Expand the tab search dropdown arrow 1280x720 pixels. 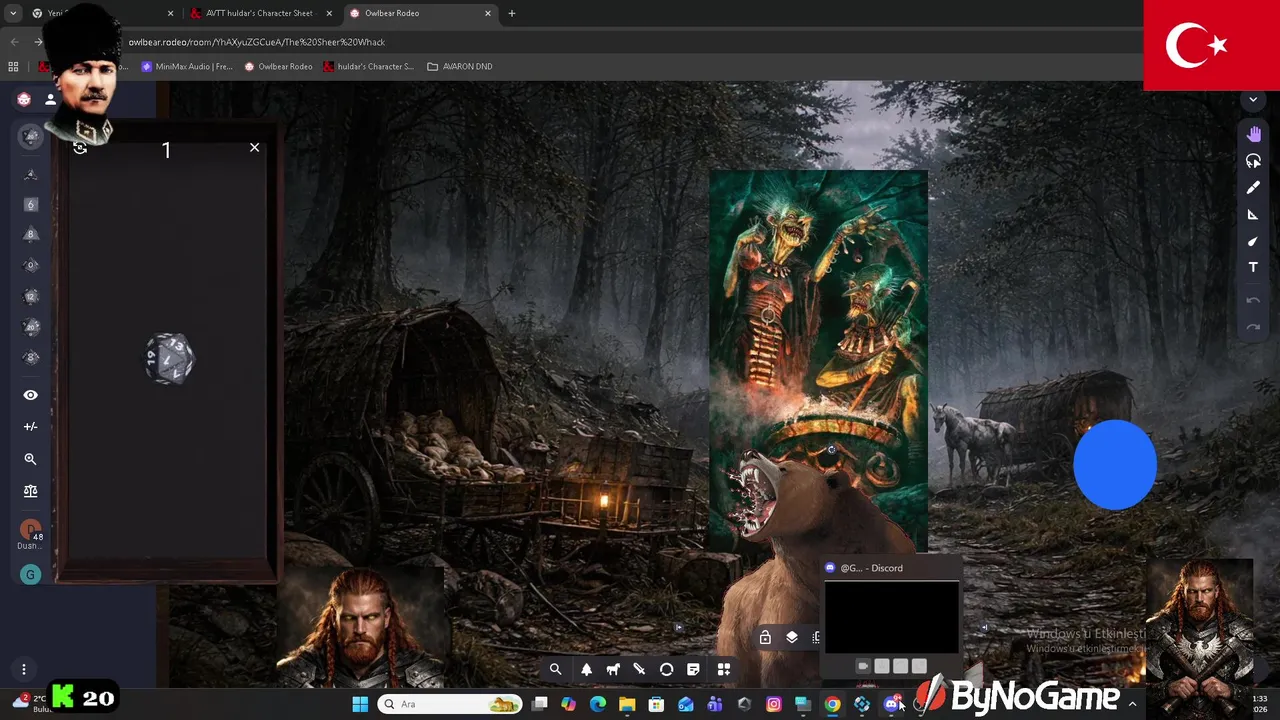(x=13, y=13)
